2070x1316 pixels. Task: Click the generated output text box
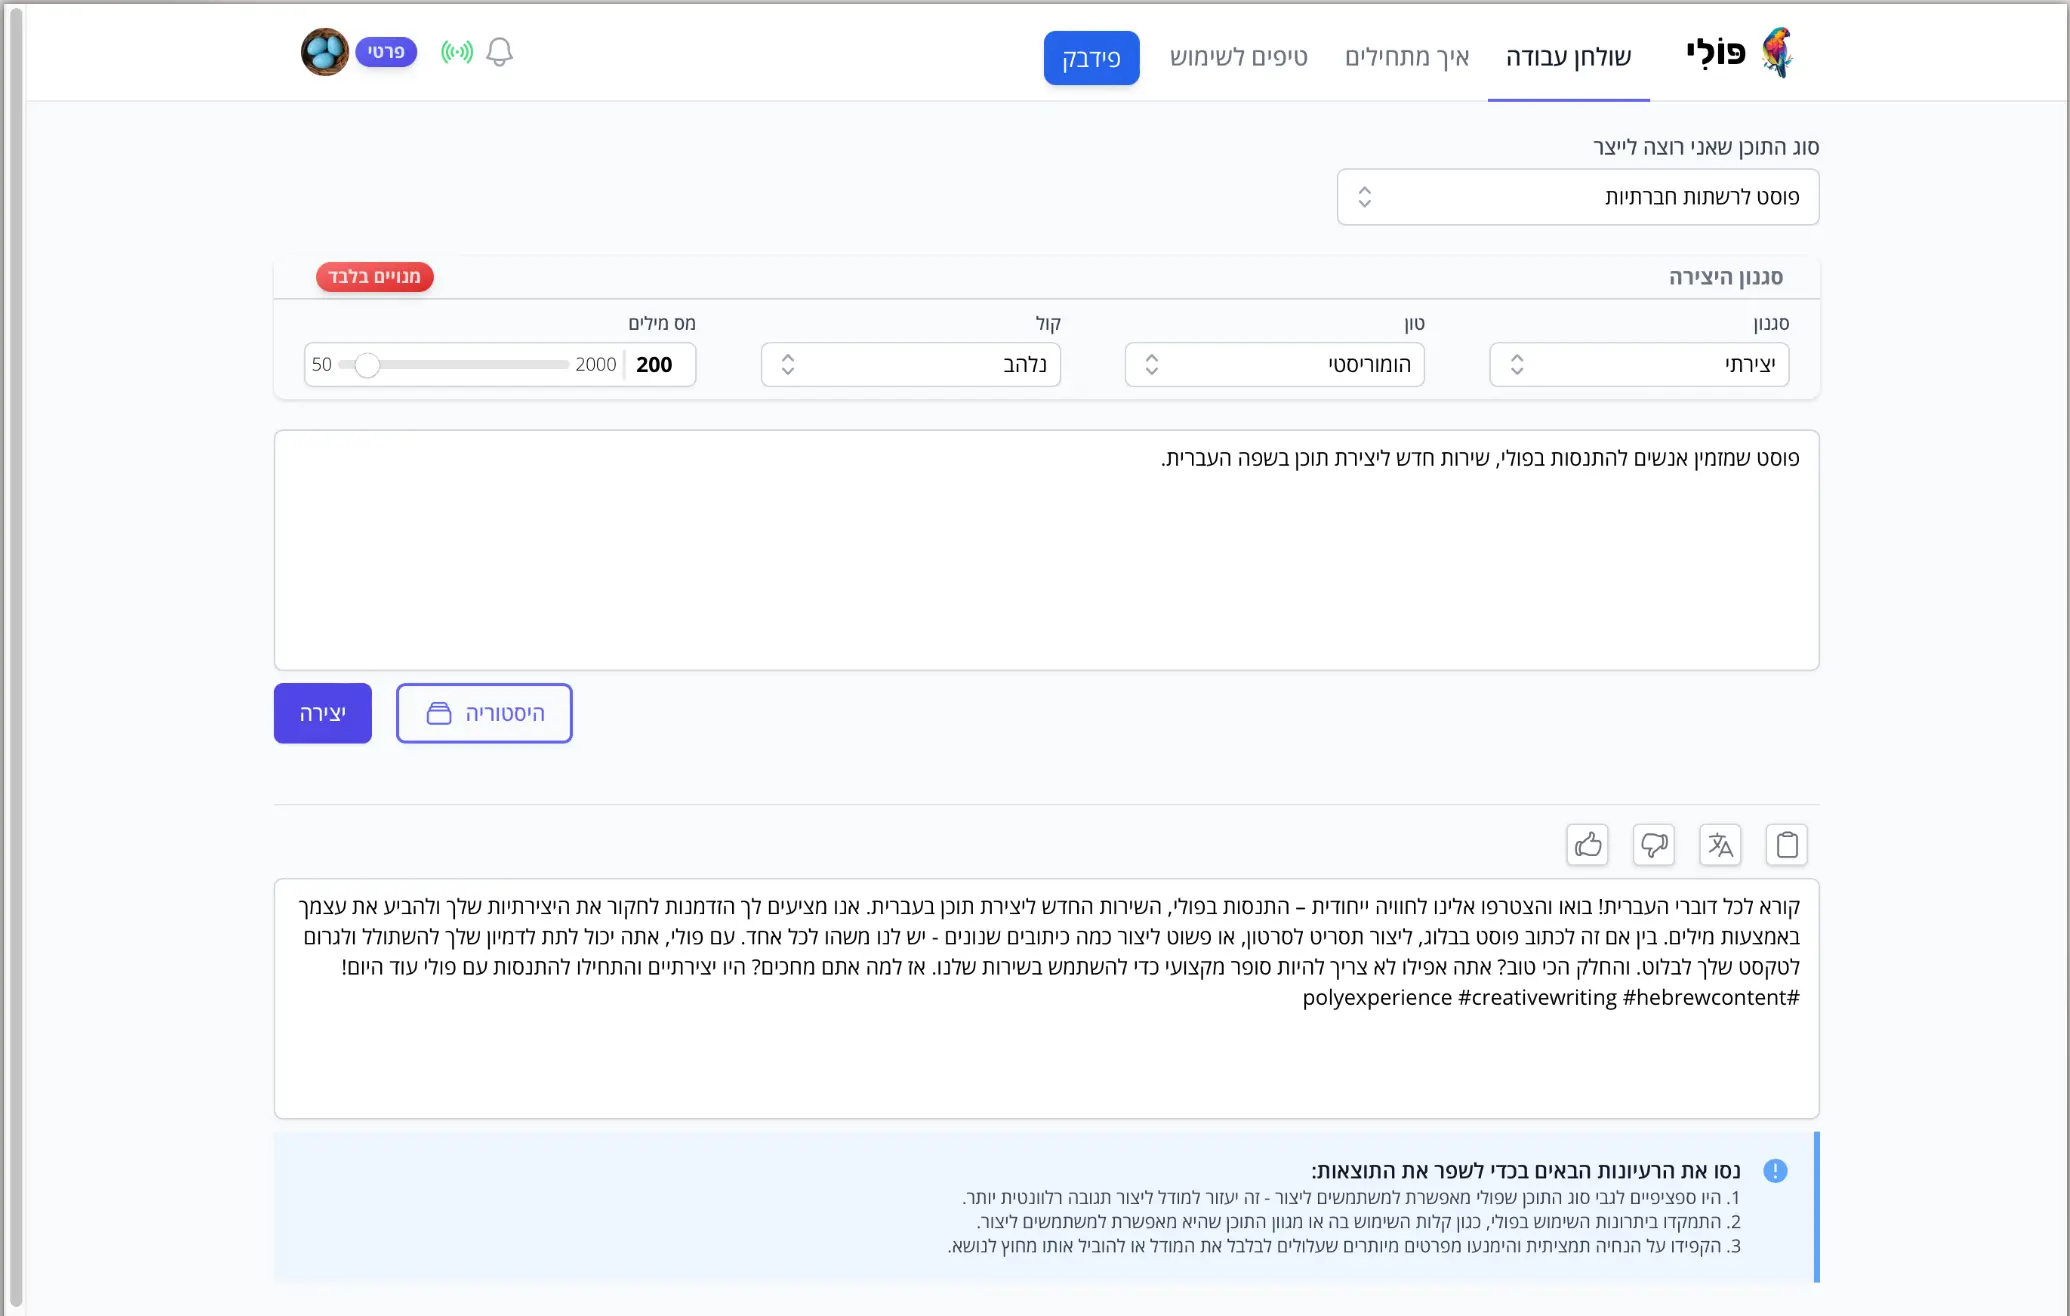tap(1046, 998)
